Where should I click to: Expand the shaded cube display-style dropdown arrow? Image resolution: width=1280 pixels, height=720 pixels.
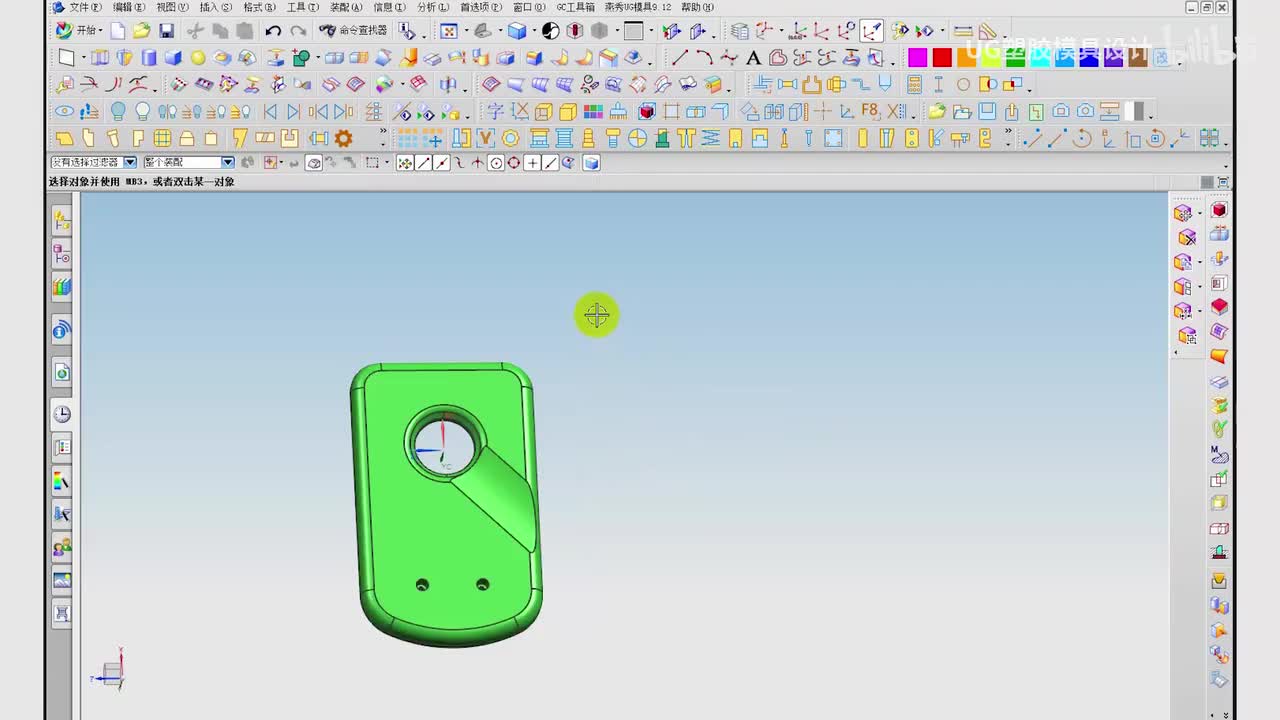(533, 32)
